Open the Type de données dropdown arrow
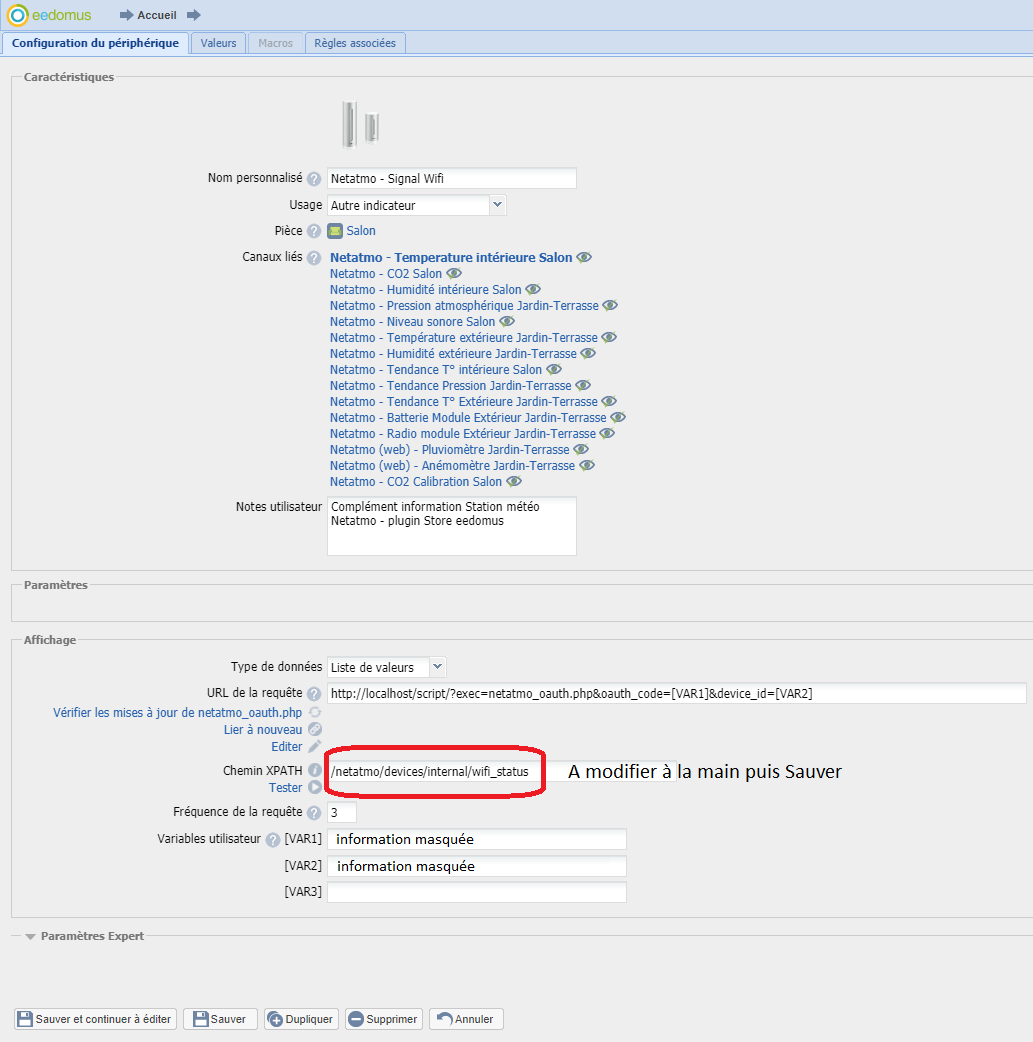 pos(437,667)
